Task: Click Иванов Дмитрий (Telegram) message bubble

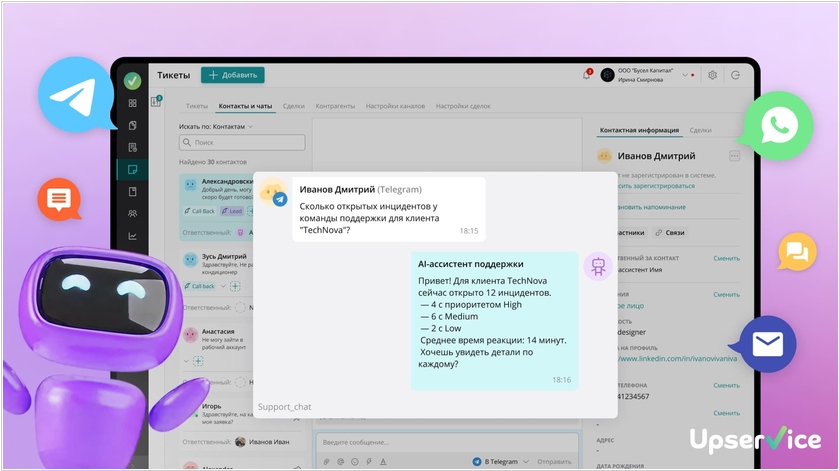Action: (389, 210)
